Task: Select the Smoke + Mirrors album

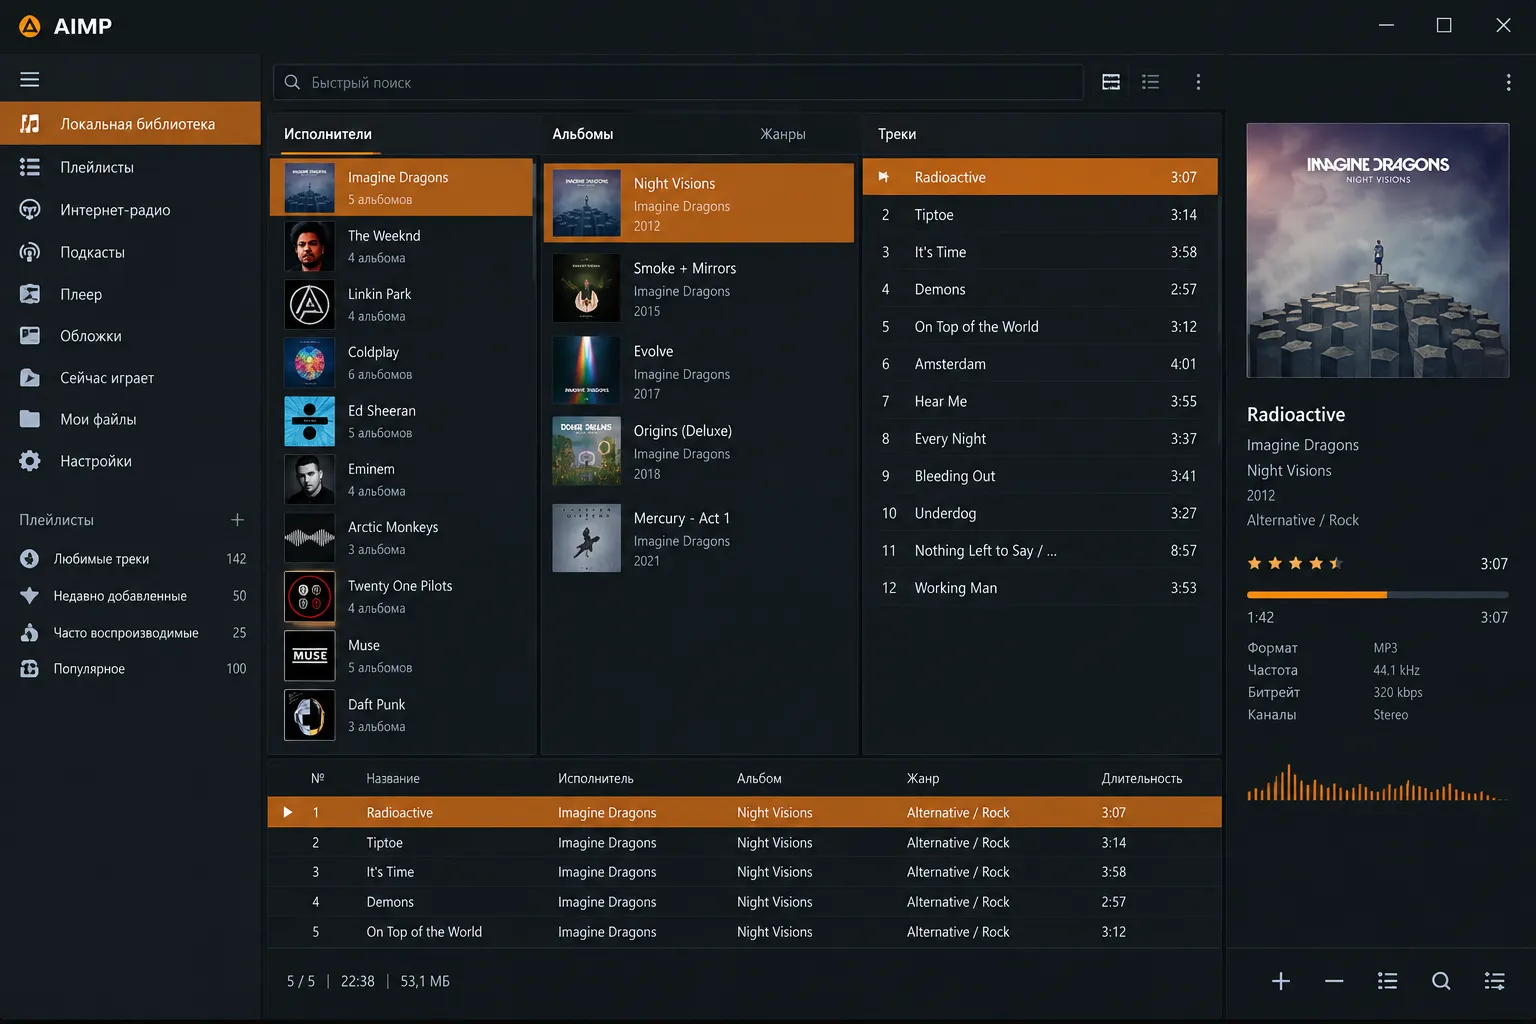Action: (699, 288)
